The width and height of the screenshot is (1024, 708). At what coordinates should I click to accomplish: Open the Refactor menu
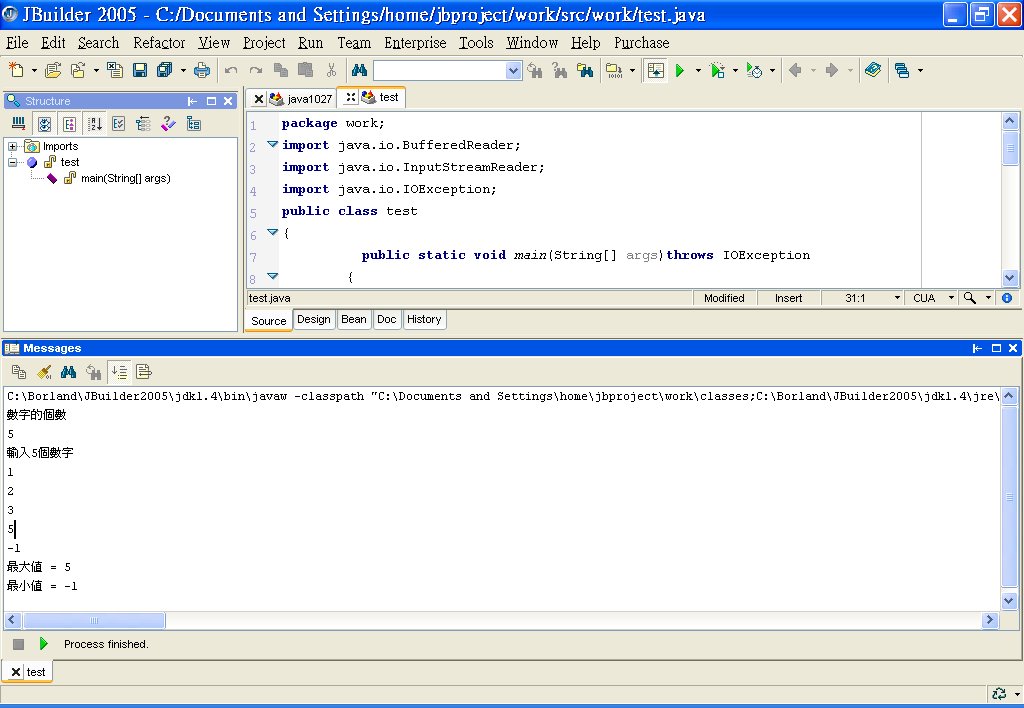159,42
